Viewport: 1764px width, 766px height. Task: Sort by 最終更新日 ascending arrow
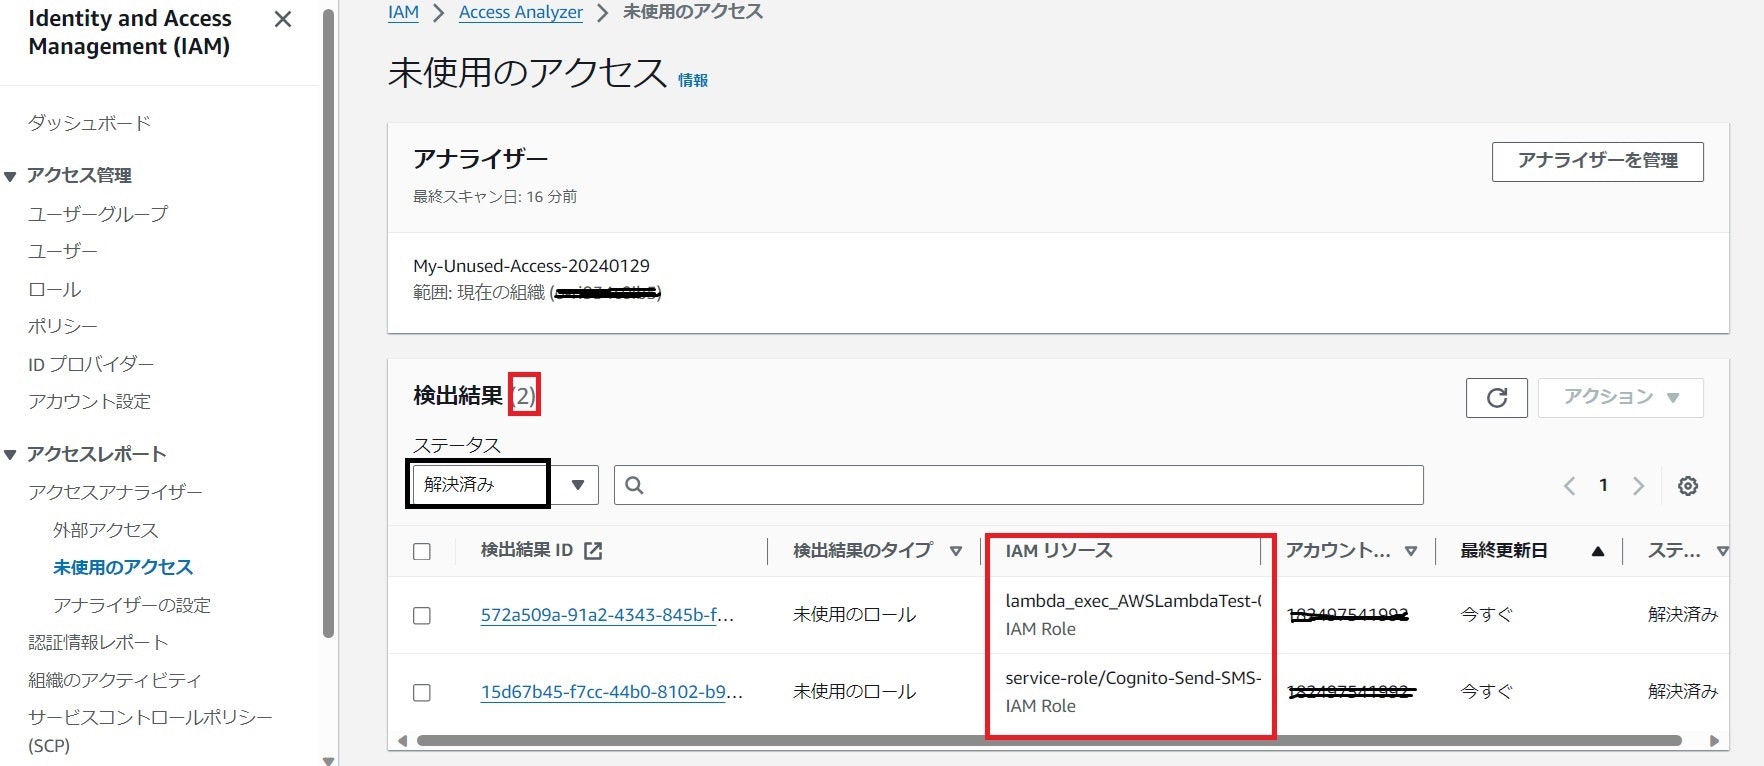coord(1598,551)
